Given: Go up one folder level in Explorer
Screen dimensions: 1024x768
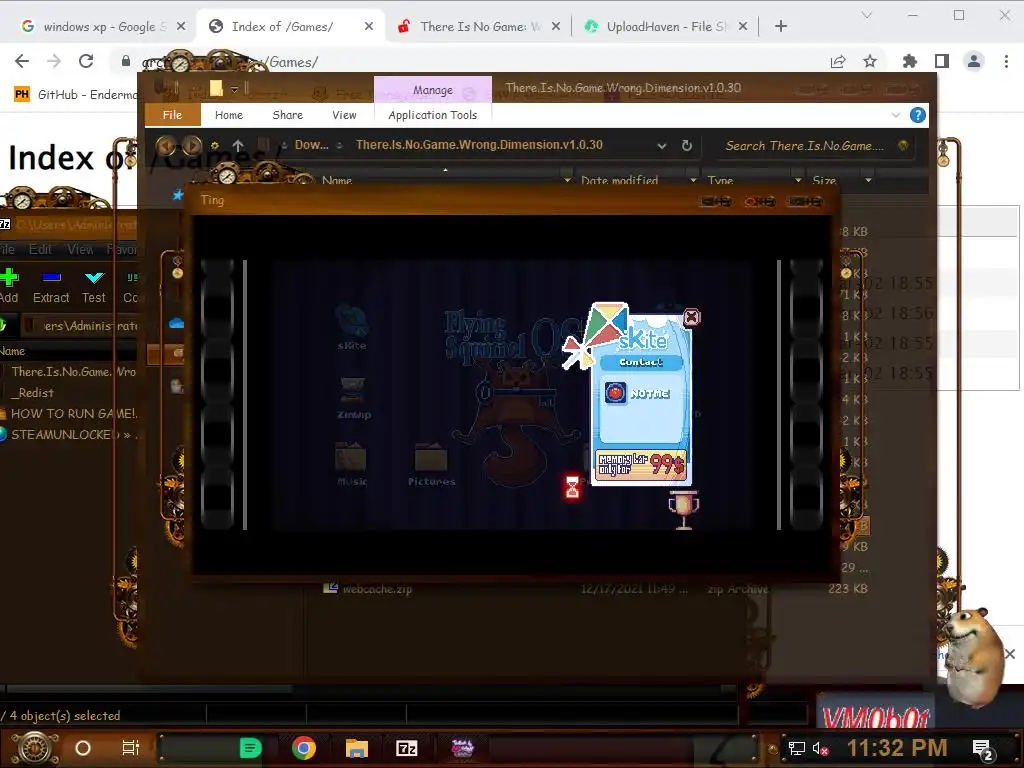Looking at the screenshot, I should [238, 145].
